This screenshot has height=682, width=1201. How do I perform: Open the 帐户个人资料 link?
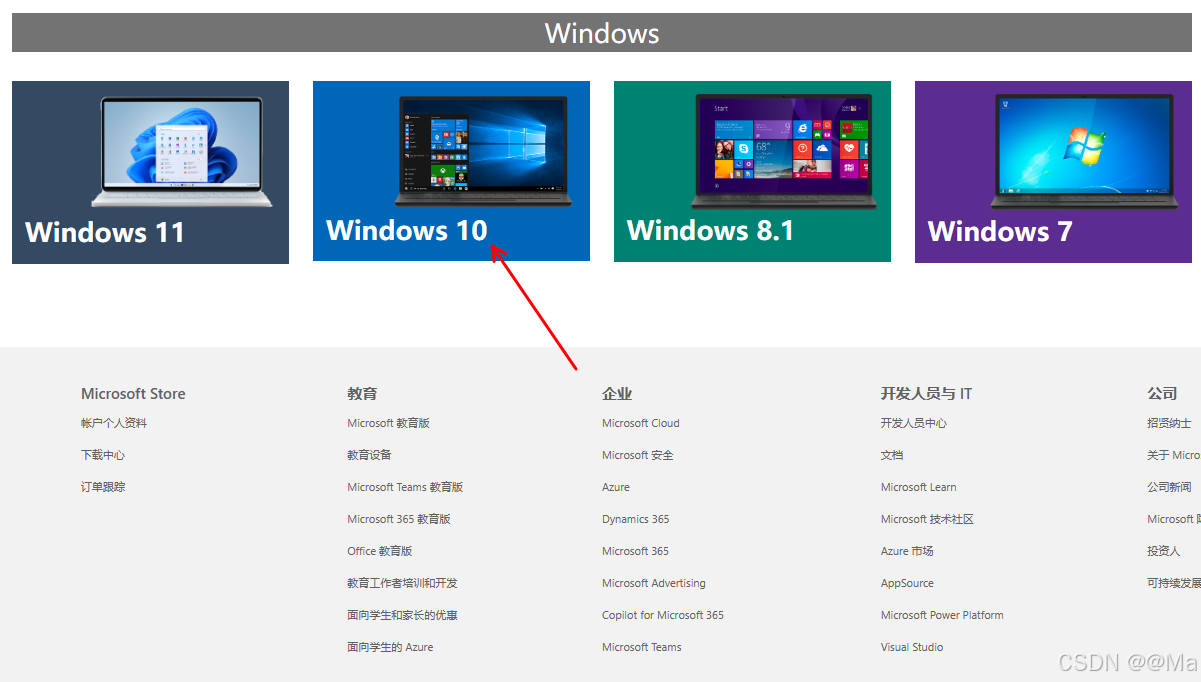coord(114,423)
